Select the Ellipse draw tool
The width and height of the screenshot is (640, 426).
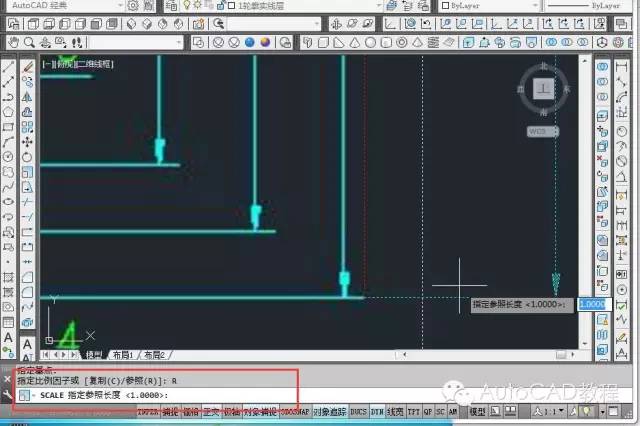pos(8,202)
